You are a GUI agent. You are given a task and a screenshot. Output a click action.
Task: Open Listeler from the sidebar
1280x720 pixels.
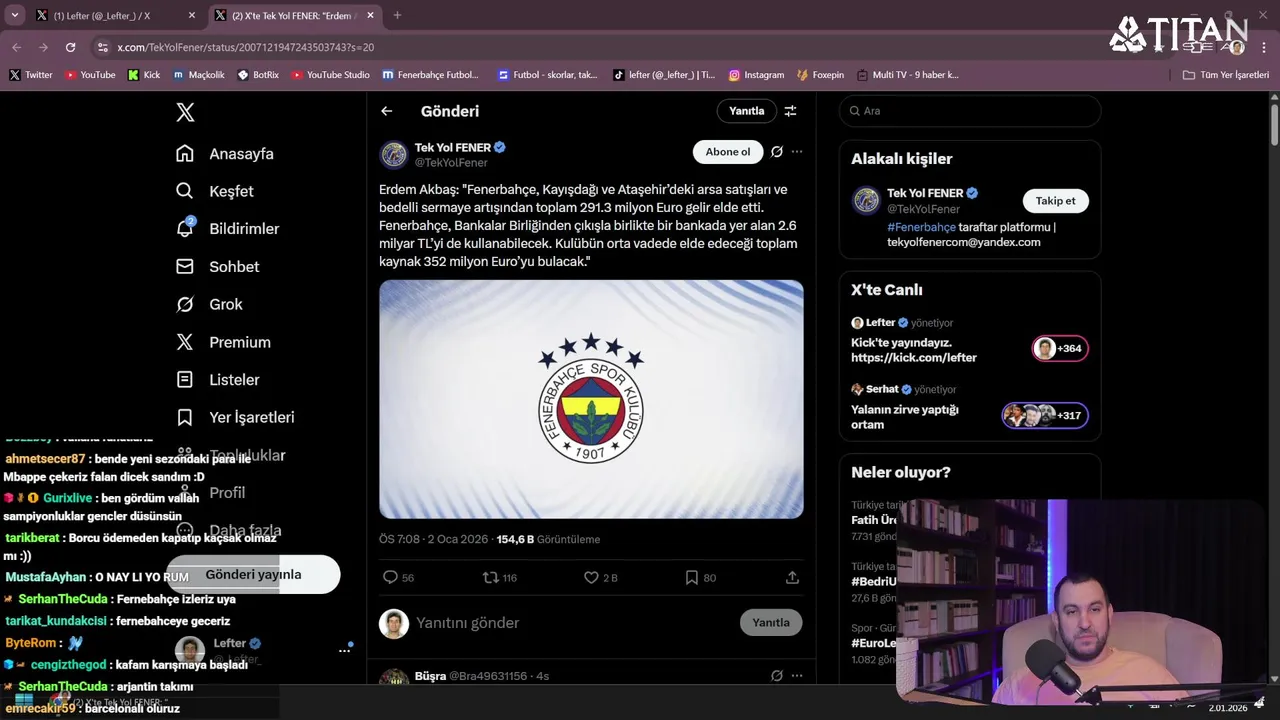[x=217, y=380]
